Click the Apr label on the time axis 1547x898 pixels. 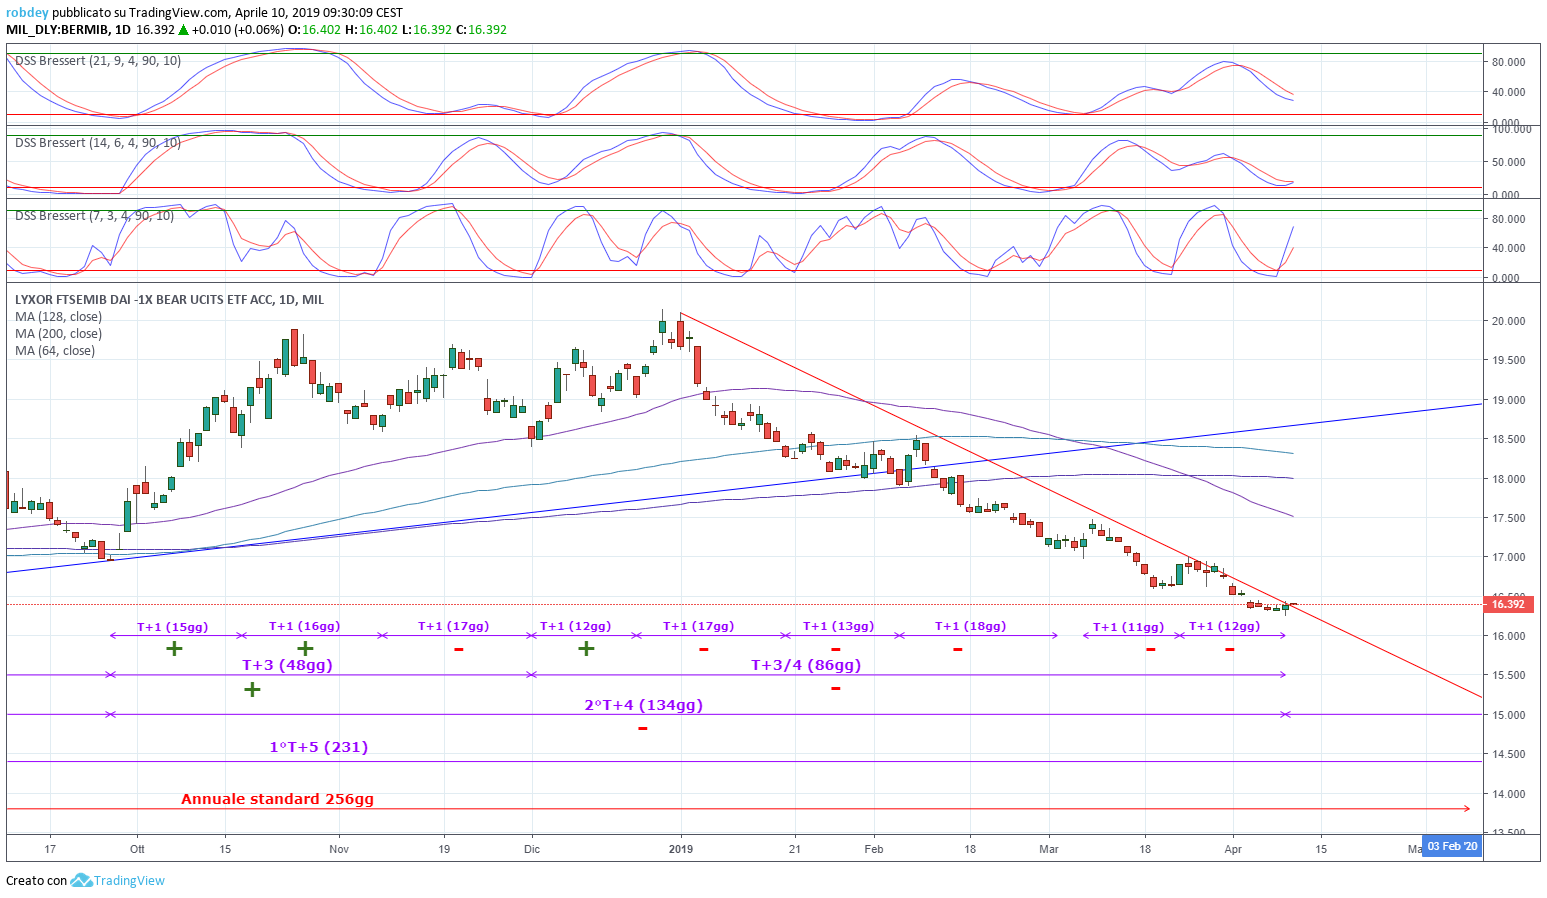[x=1233, y=849]
